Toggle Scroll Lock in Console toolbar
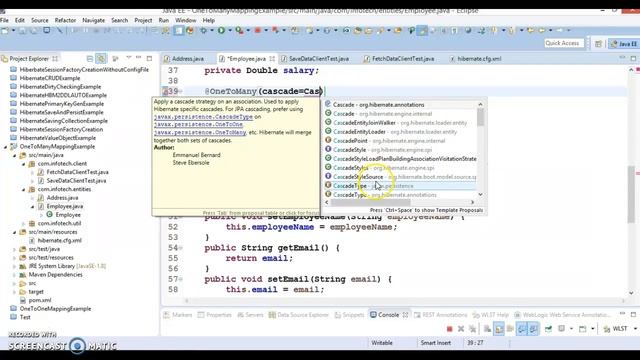Screen dimensions: 640x360 point(499,329)
